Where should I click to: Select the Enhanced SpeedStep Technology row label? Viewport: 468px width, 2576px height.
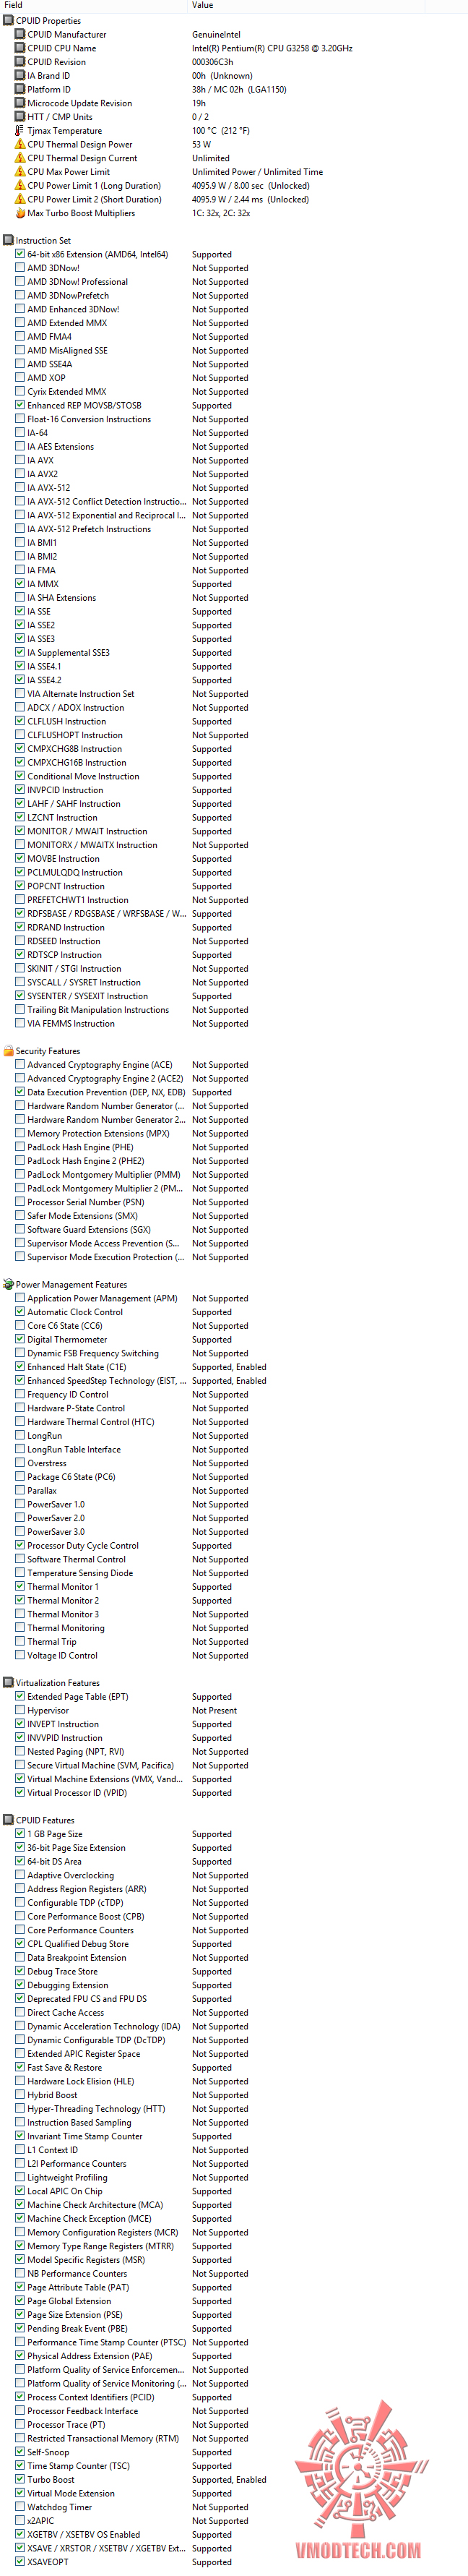point(107,1380)
